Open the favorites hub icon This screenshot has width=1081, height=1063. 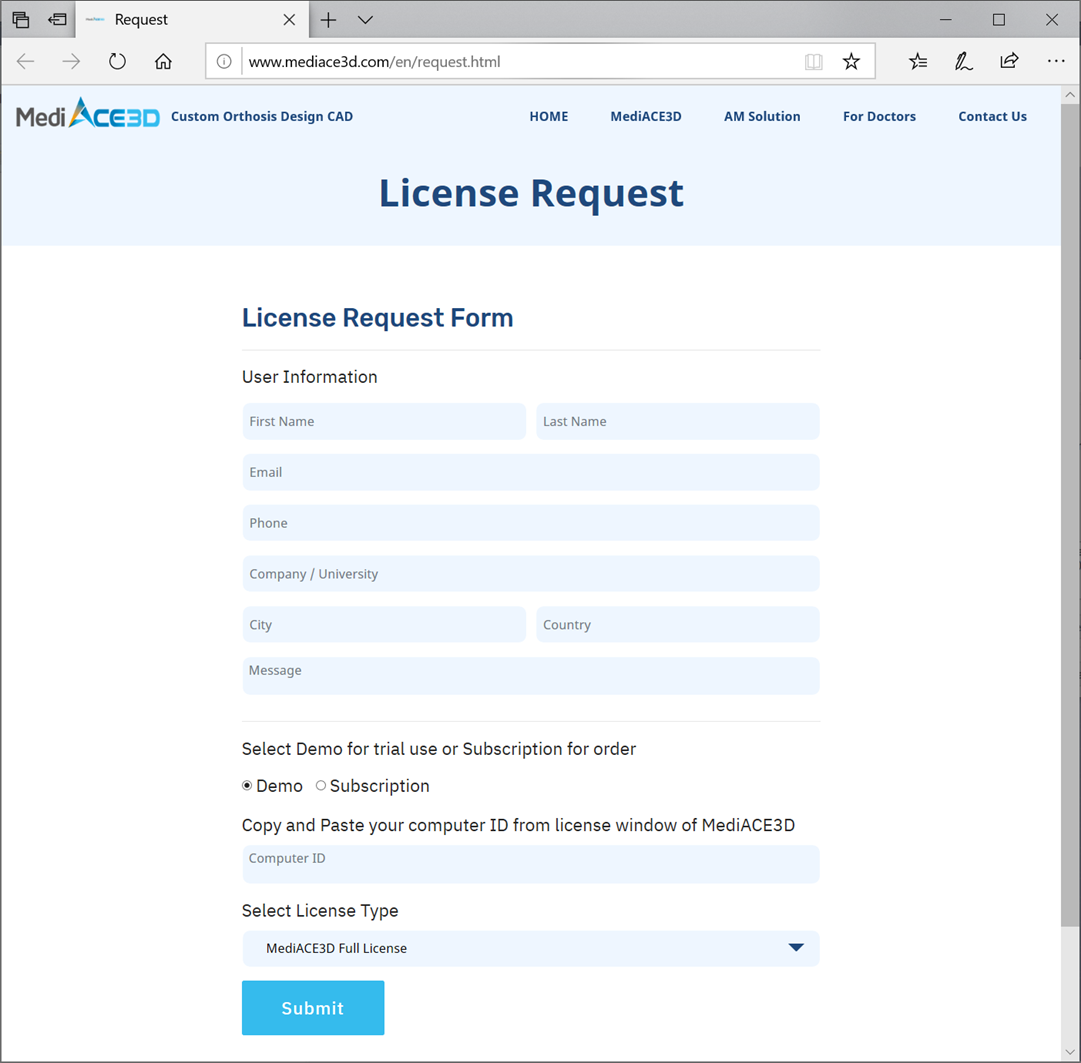coord(918,61)
